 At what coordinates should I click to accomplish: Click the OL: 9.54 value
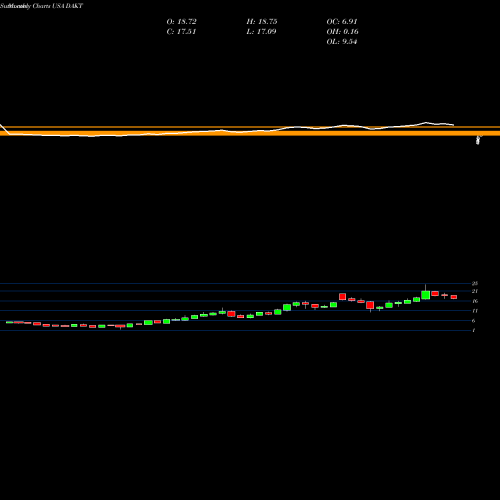click(342, 42)
